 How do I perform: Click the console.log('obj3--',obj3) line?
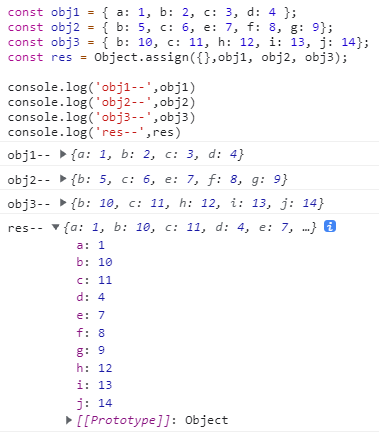pos(101,118)
